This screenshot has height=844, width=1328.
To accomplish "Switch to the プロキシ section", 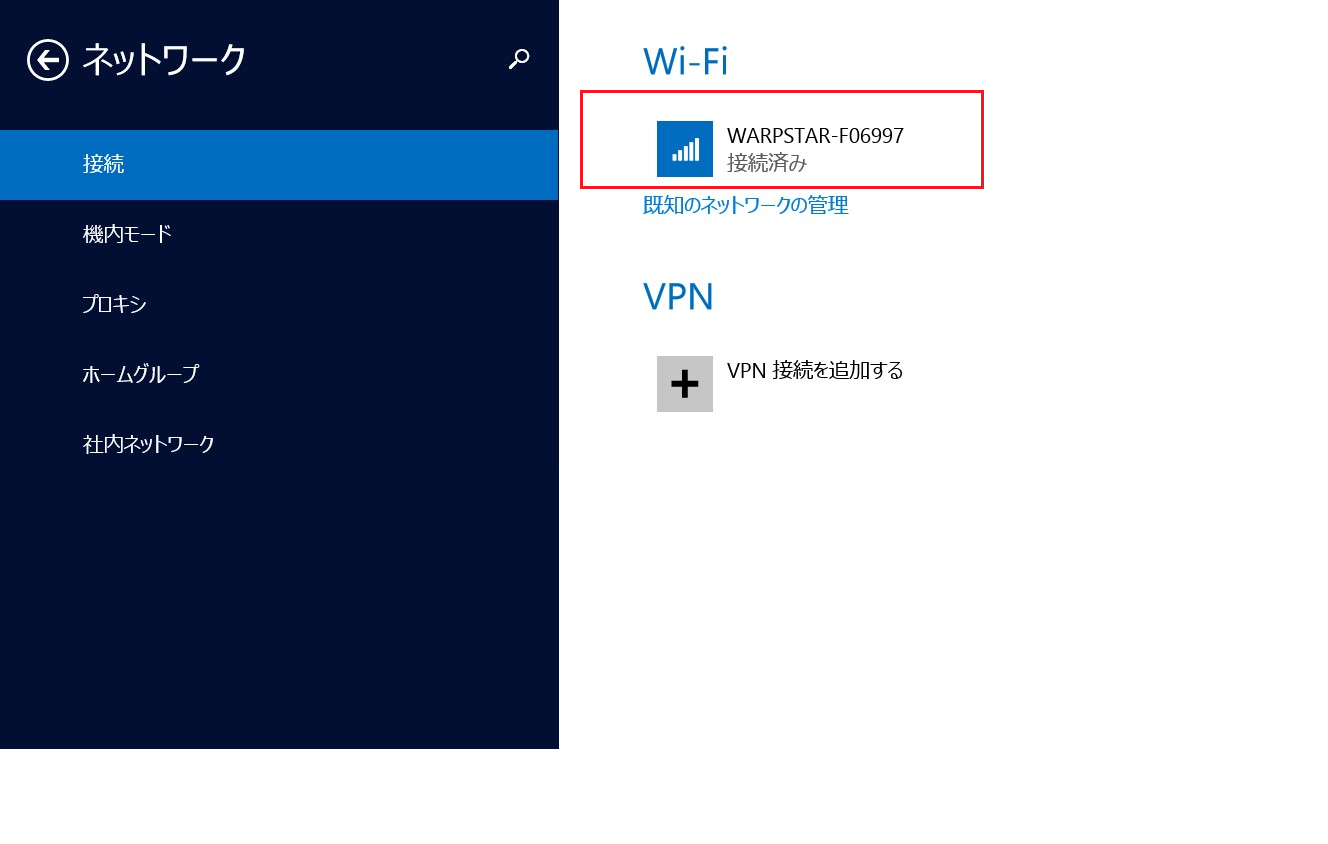I will point(115,305).
